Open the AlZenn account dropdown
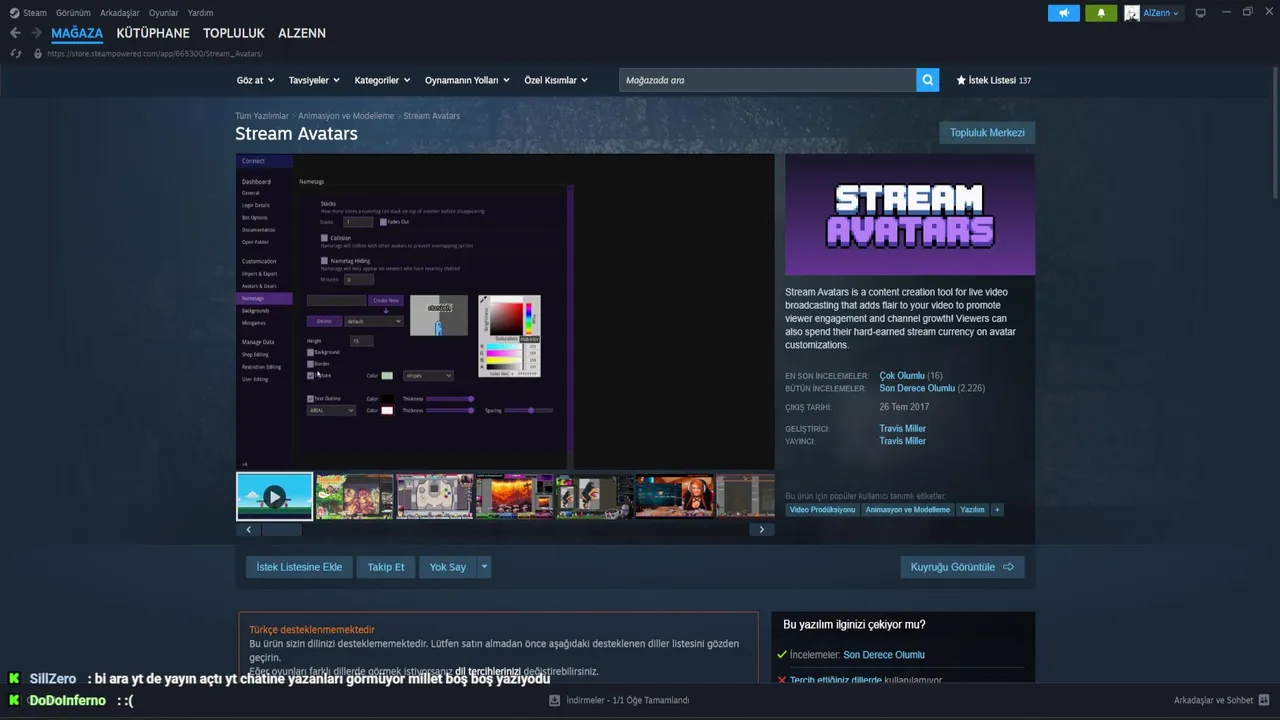The height and width of the screenshot is (720, 1280). tap(1161, 13)
